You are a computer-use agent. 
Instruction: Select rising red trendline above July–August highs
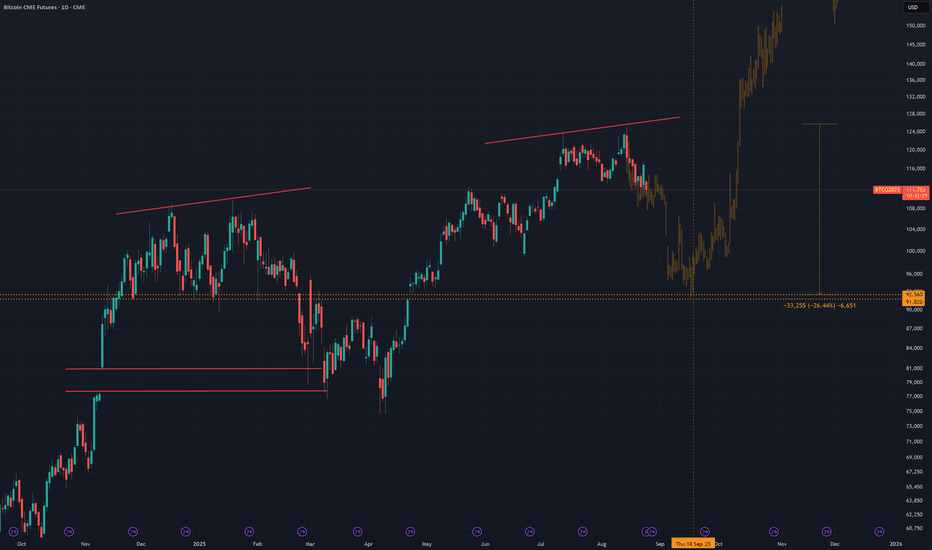[x=582, y=130]
